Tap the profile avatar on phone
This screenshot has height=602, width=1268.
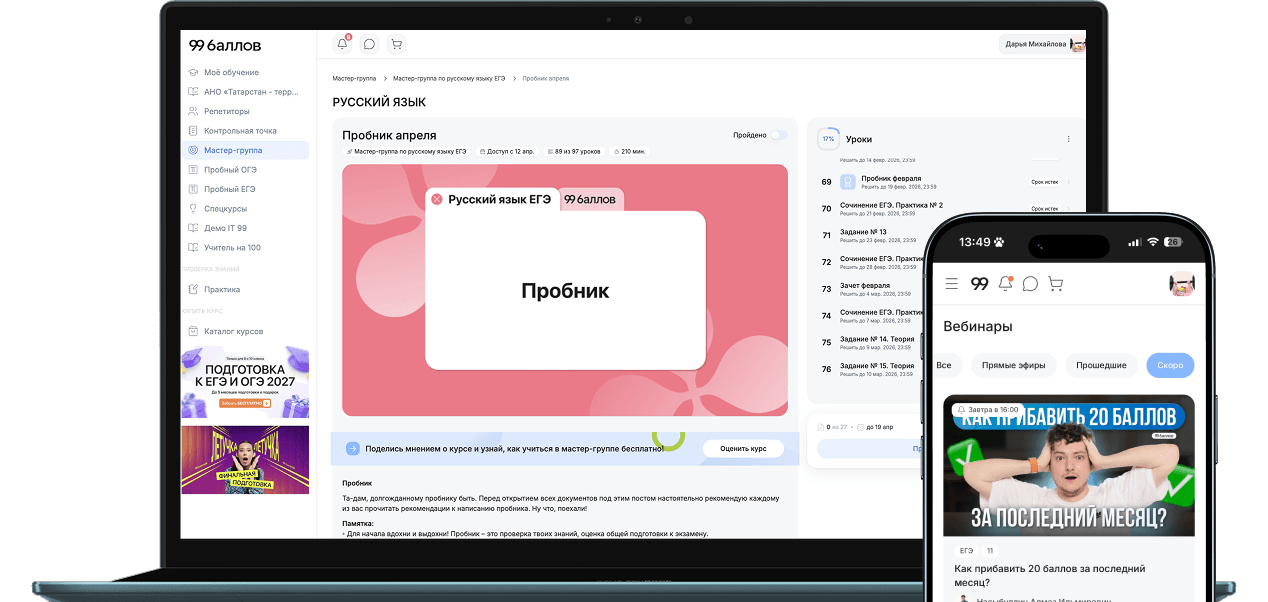pos(1182,284)
